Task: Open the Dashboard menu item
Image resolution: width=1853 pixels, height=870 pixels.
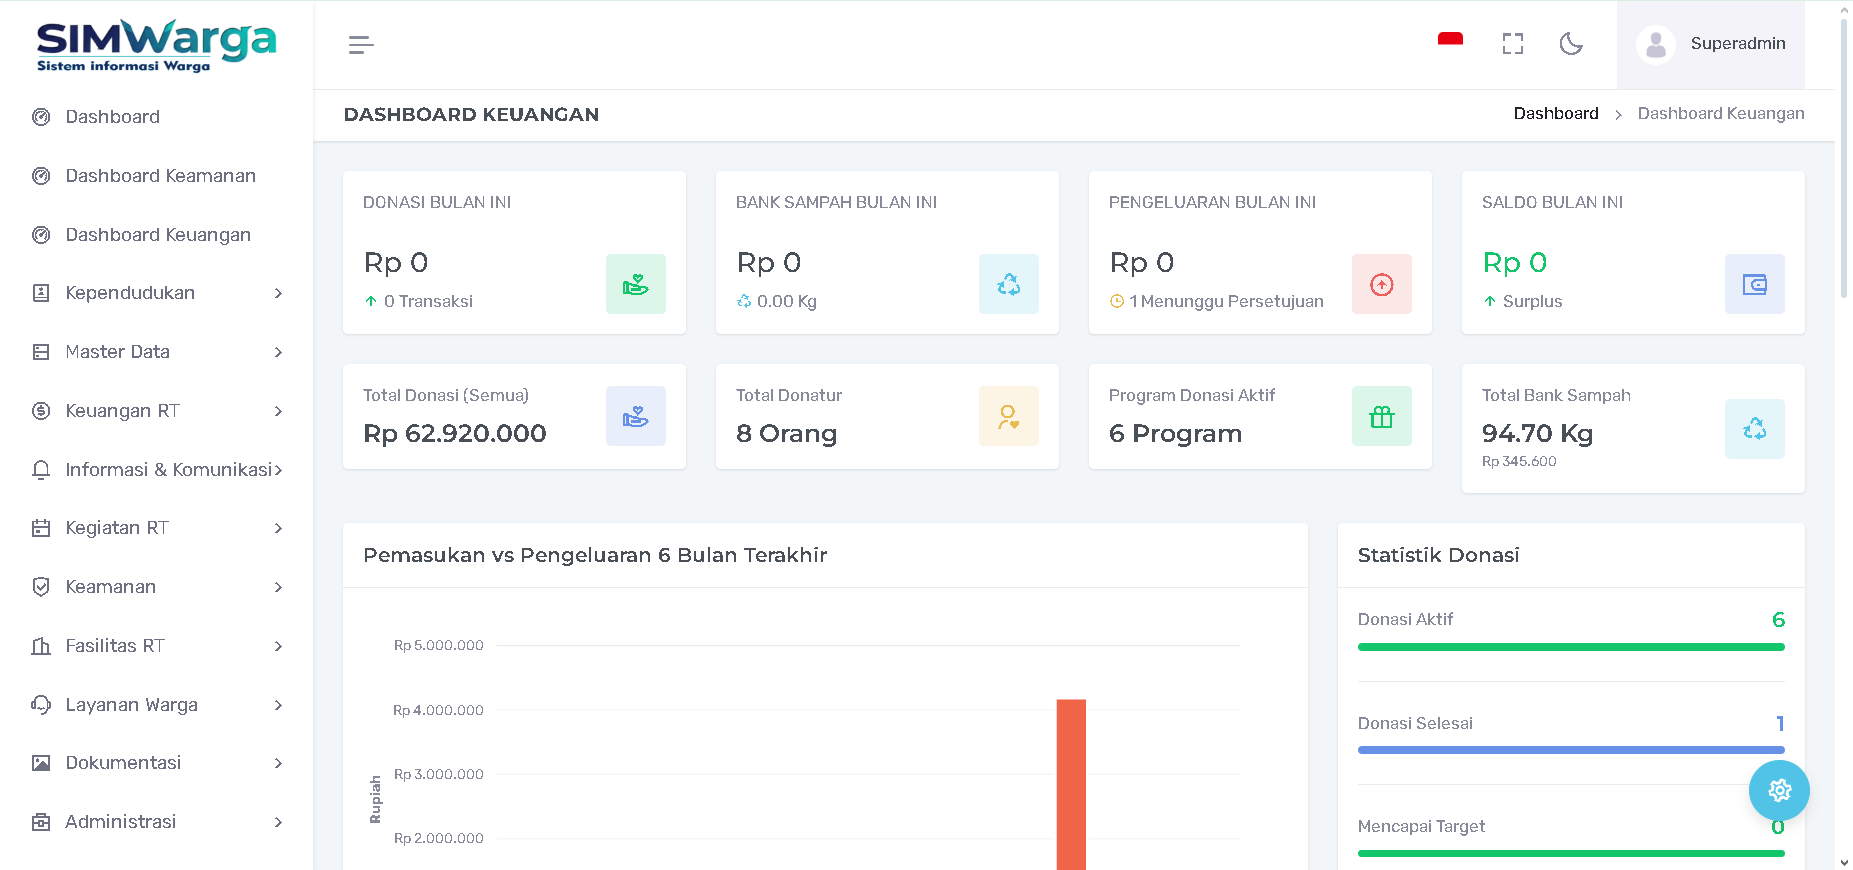Action: pos(157,117)
